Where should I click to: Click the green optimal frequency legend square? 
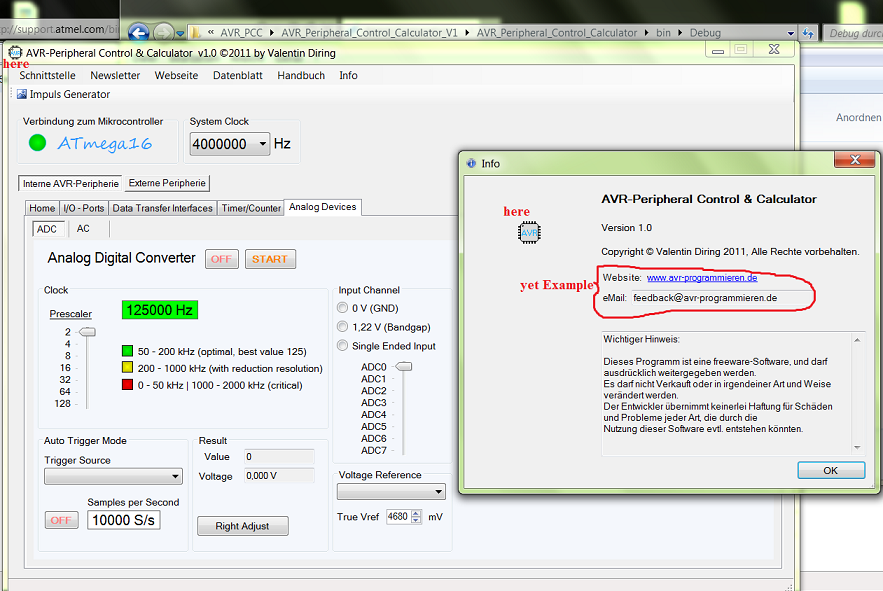125,351
